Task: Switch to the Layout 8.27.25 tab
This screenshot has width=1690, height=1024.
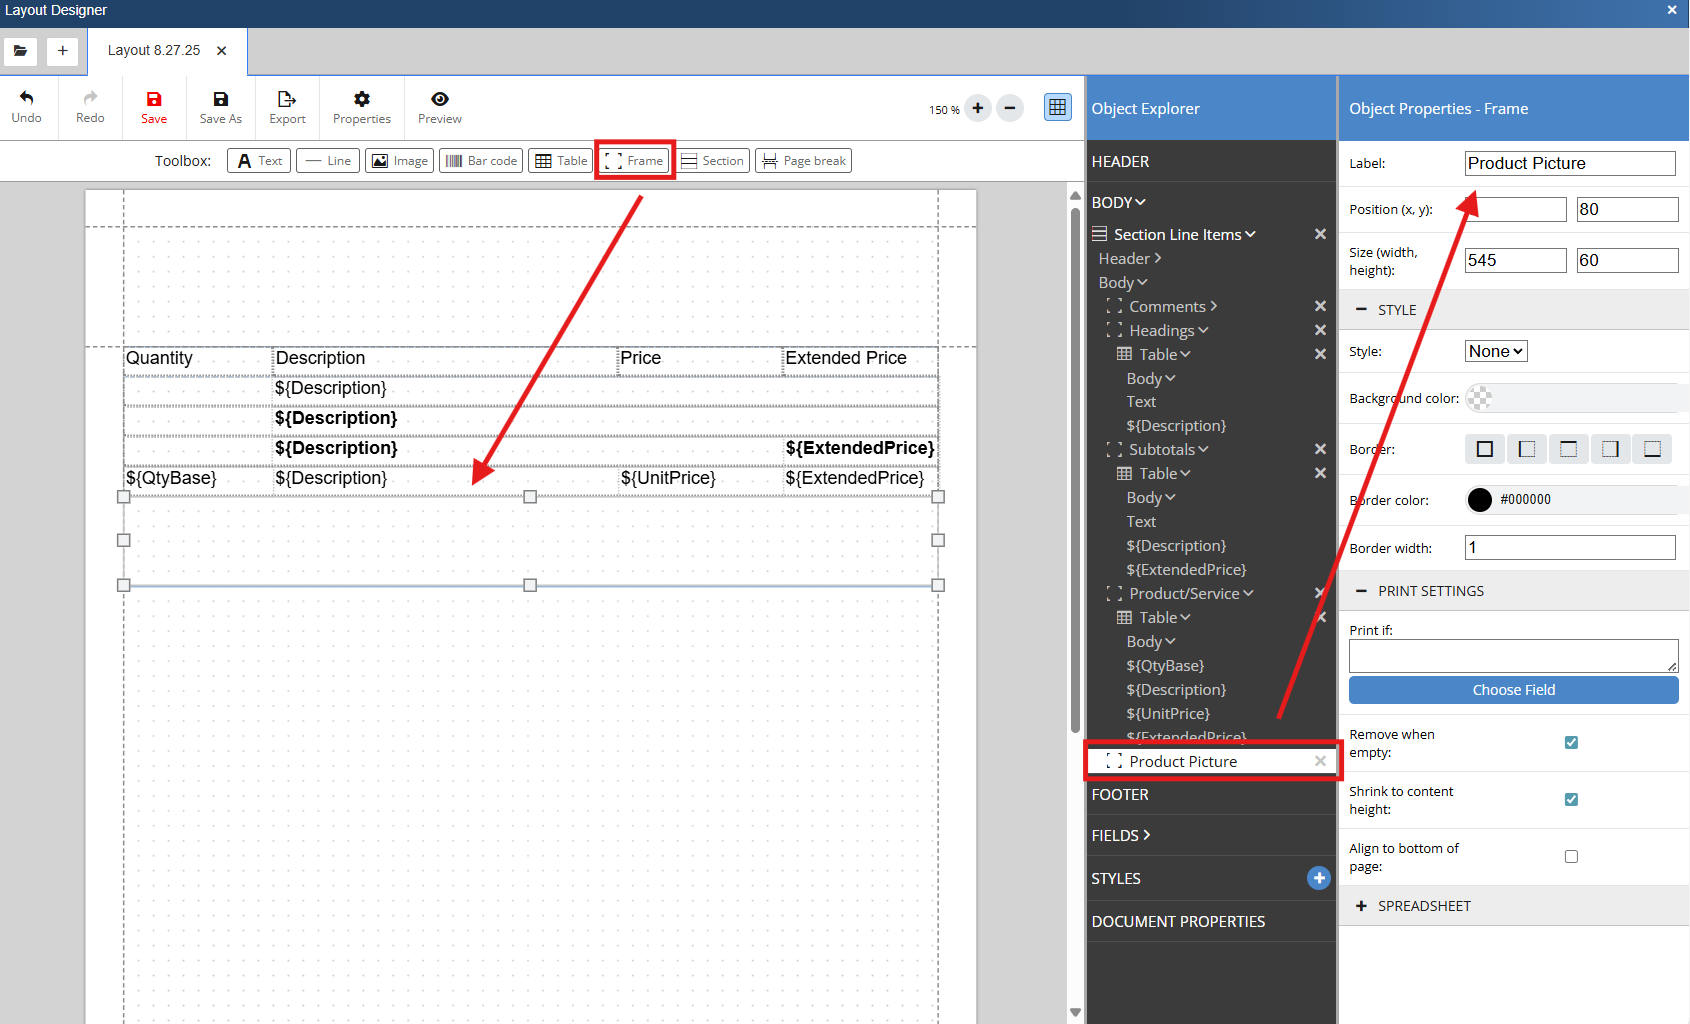Action: (x=154, y=51)
